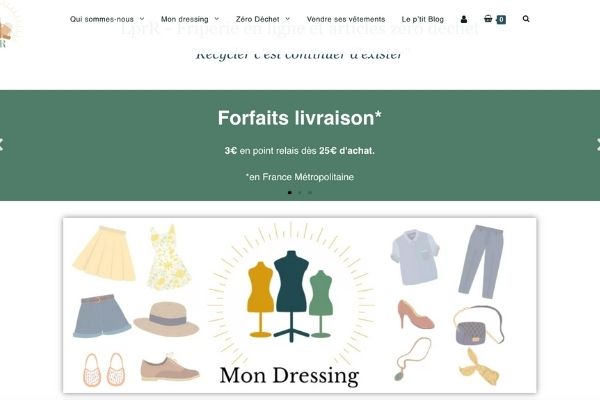Open Vendre ses vêtements menu item
Viewport: 600px width, 400px height.
[346, 19]
